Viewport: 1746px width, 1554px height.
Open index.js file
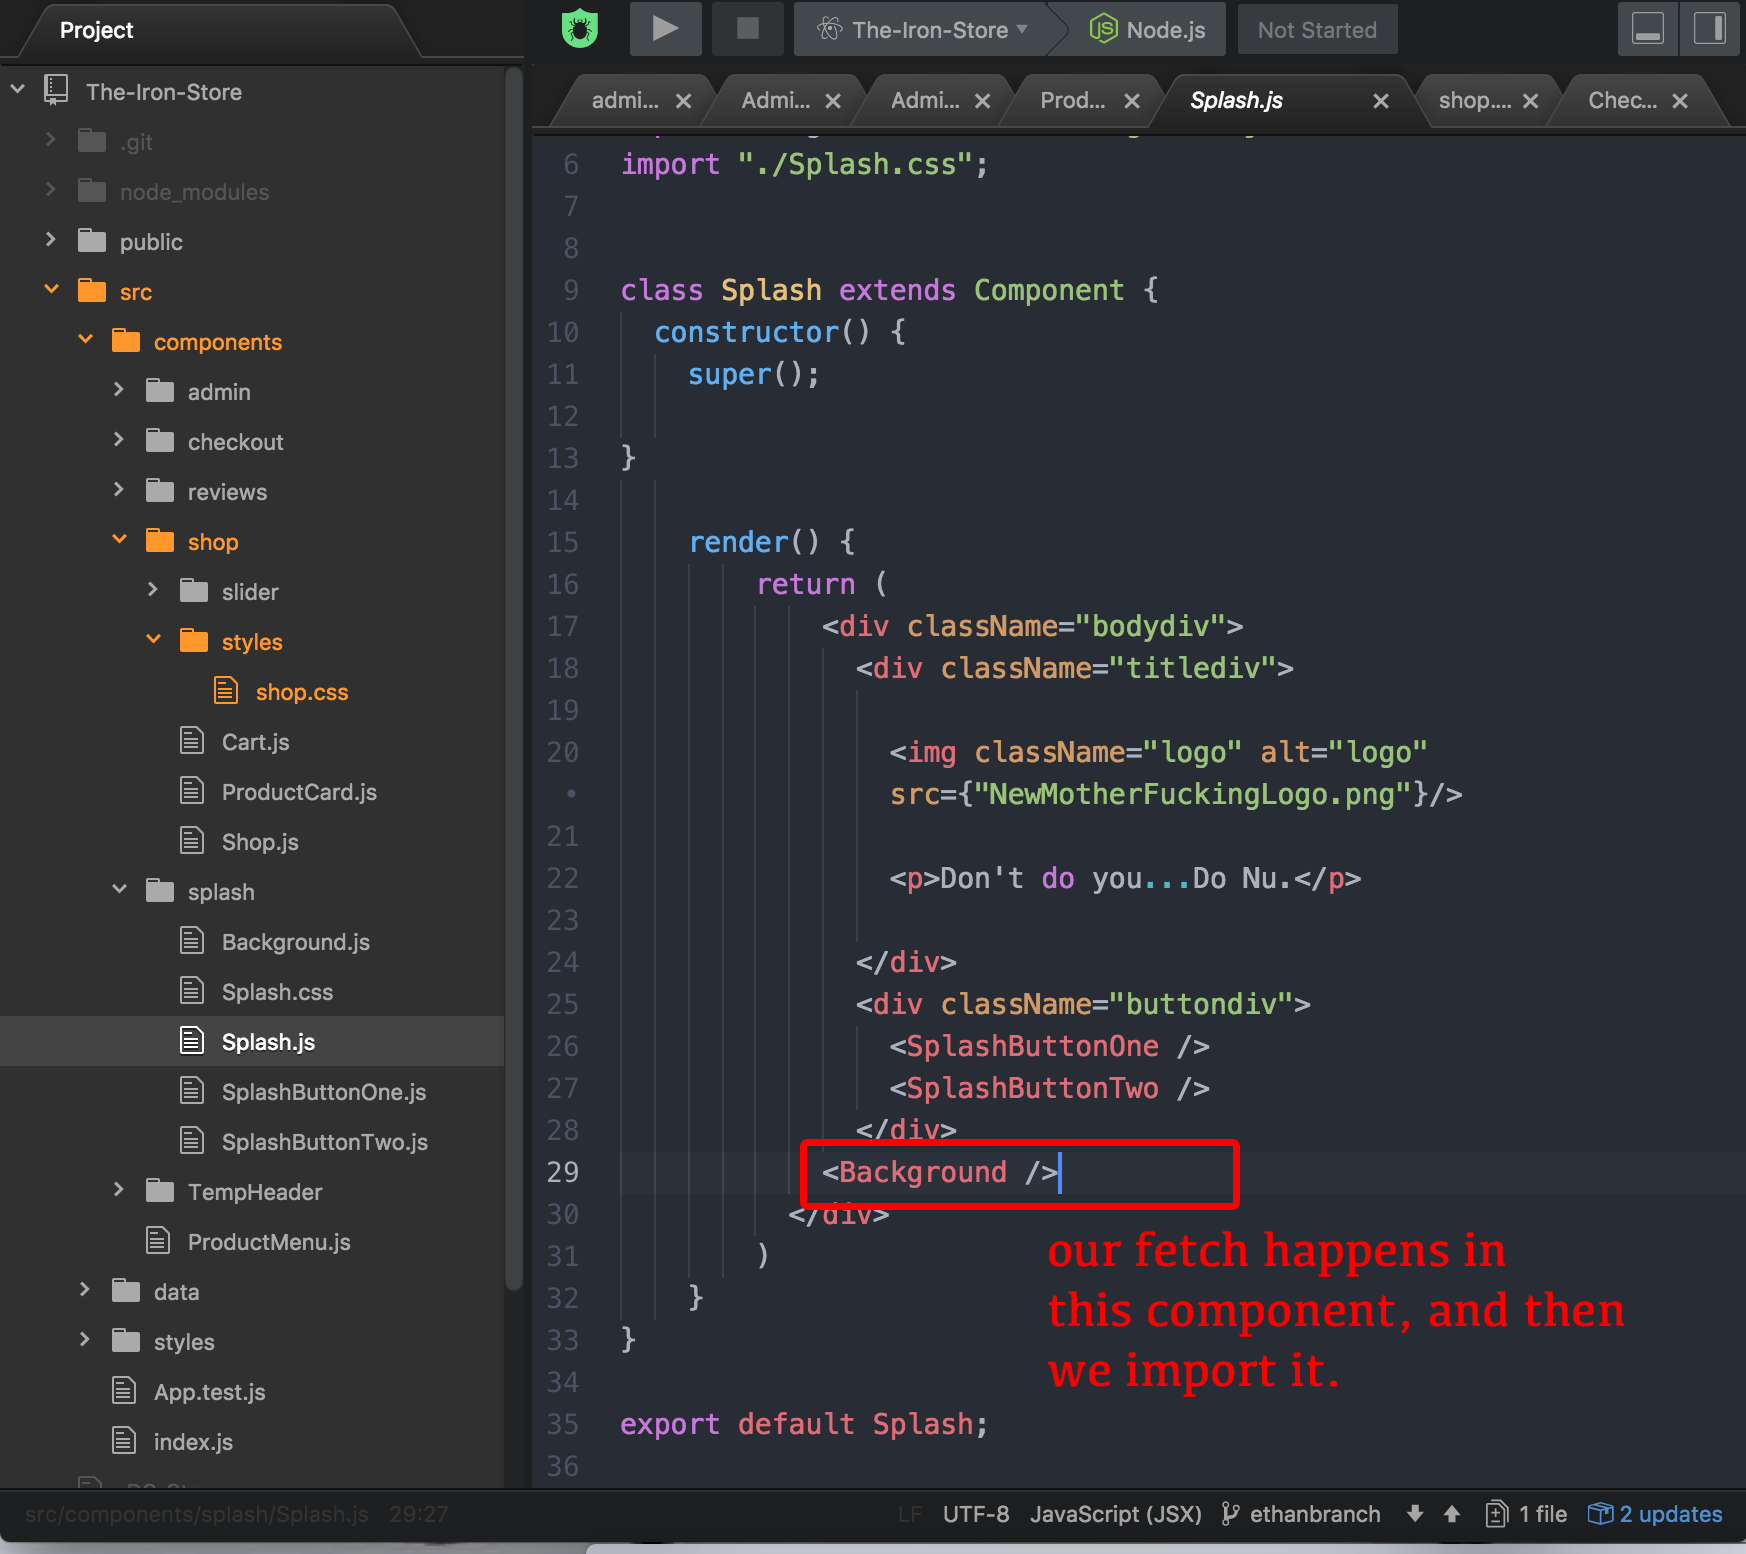193,1442
